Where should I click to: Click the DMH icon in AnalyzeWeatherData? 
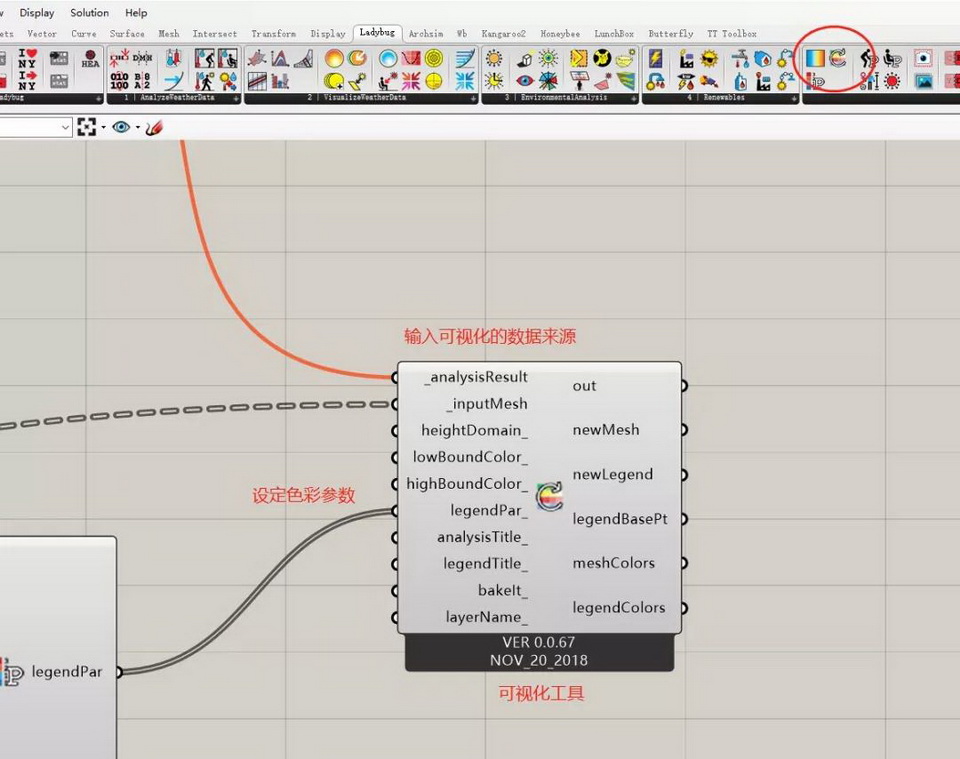pyautogui.click(x=144, y=59)
